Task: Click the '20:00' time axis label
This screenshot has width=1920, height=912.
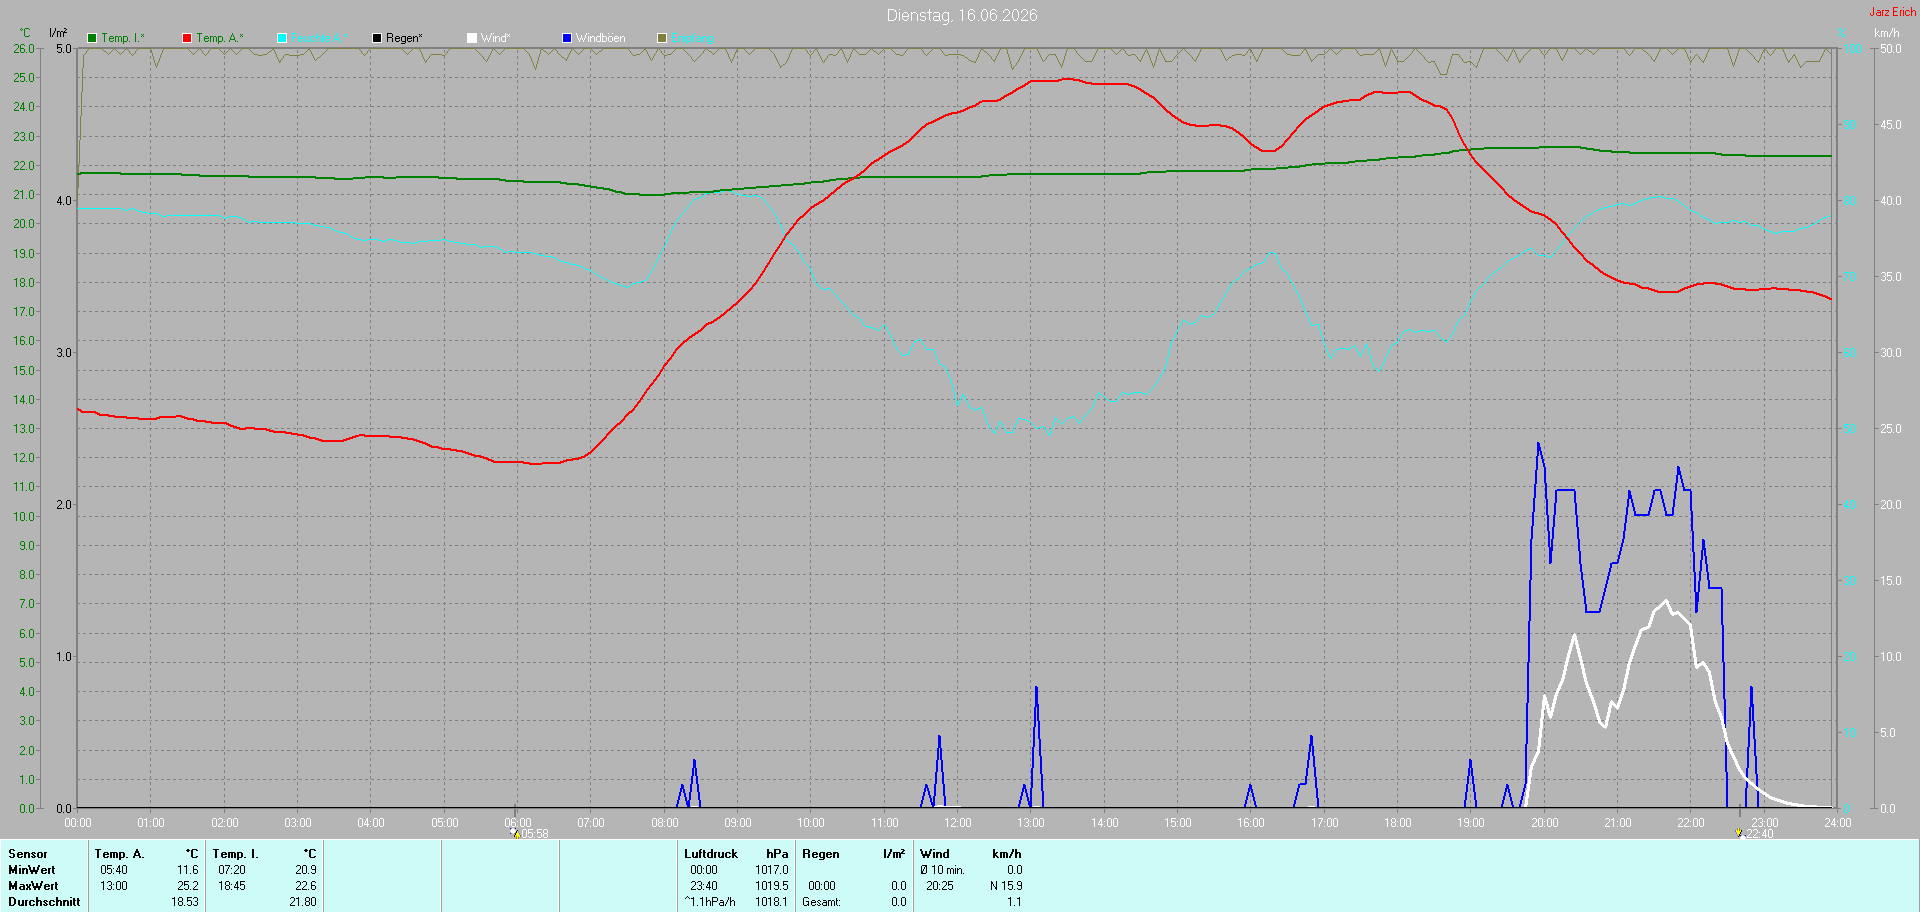Action: [1545, 823]
